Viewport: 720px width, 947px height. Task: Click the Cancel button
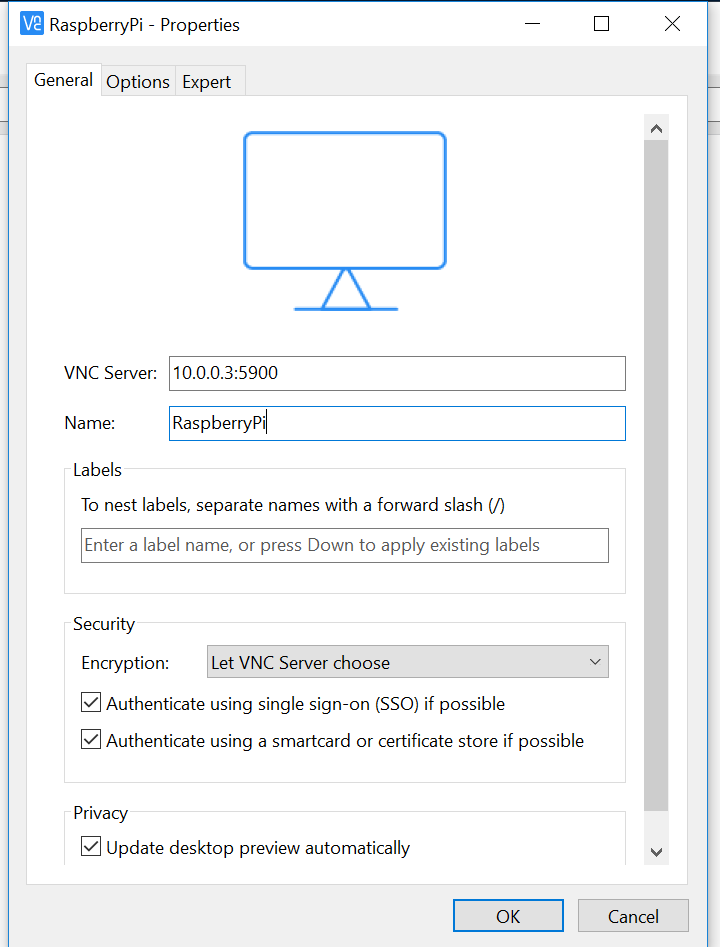pyautogui.click(x=633, y=916)
